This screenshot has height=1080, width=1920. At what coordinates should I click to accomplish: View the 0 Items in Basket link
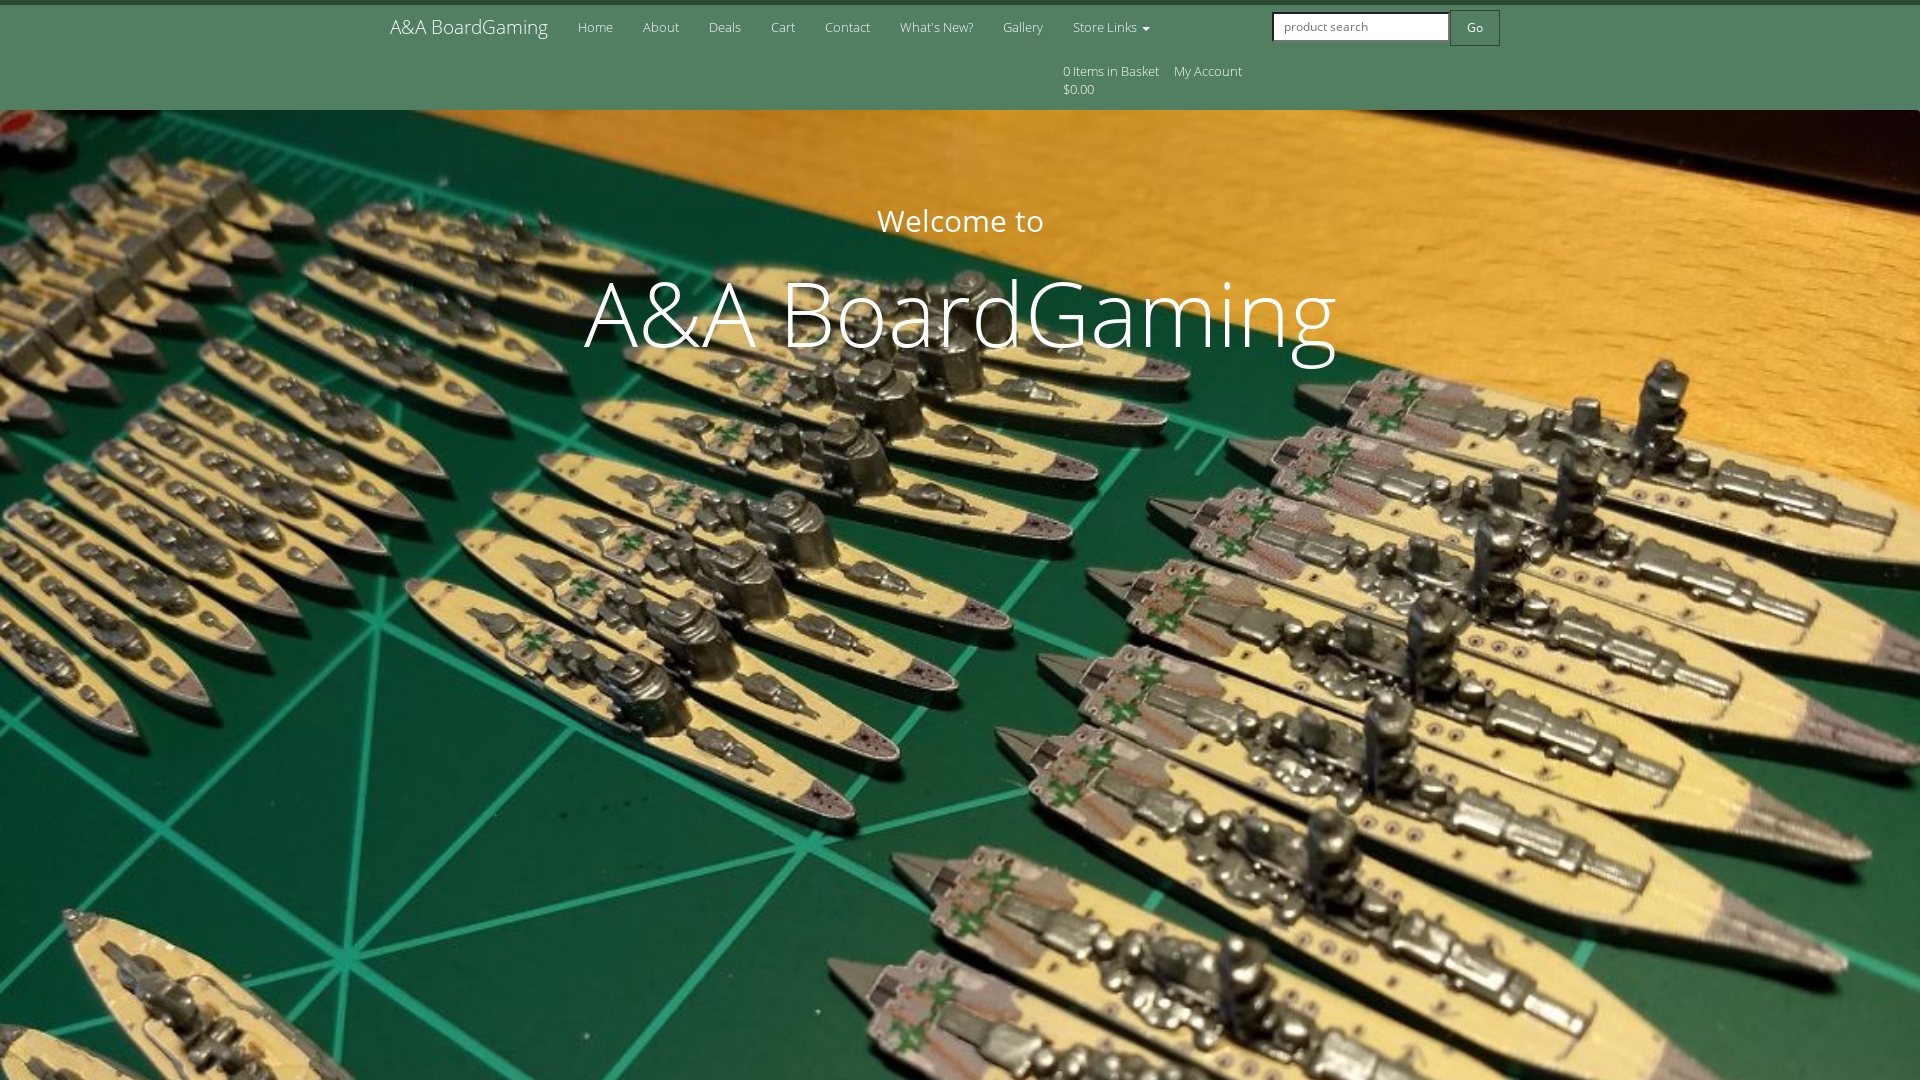(1110, 80)
